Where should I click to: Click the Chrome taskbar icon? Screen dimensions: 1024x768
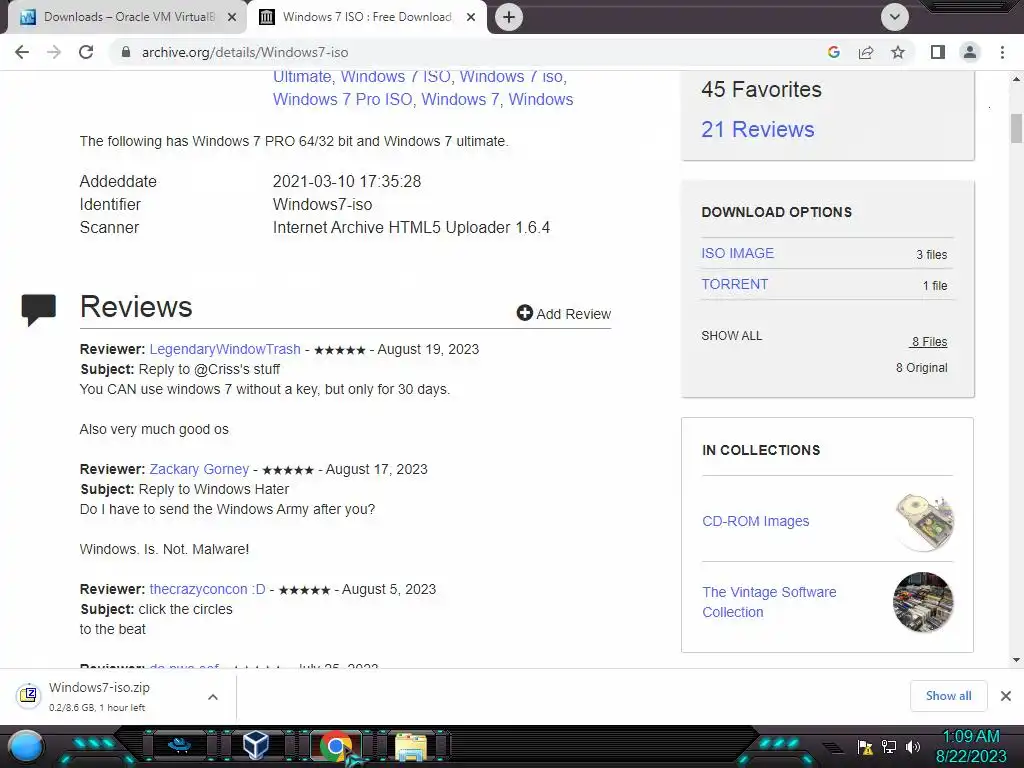click(x=336, y=746)
